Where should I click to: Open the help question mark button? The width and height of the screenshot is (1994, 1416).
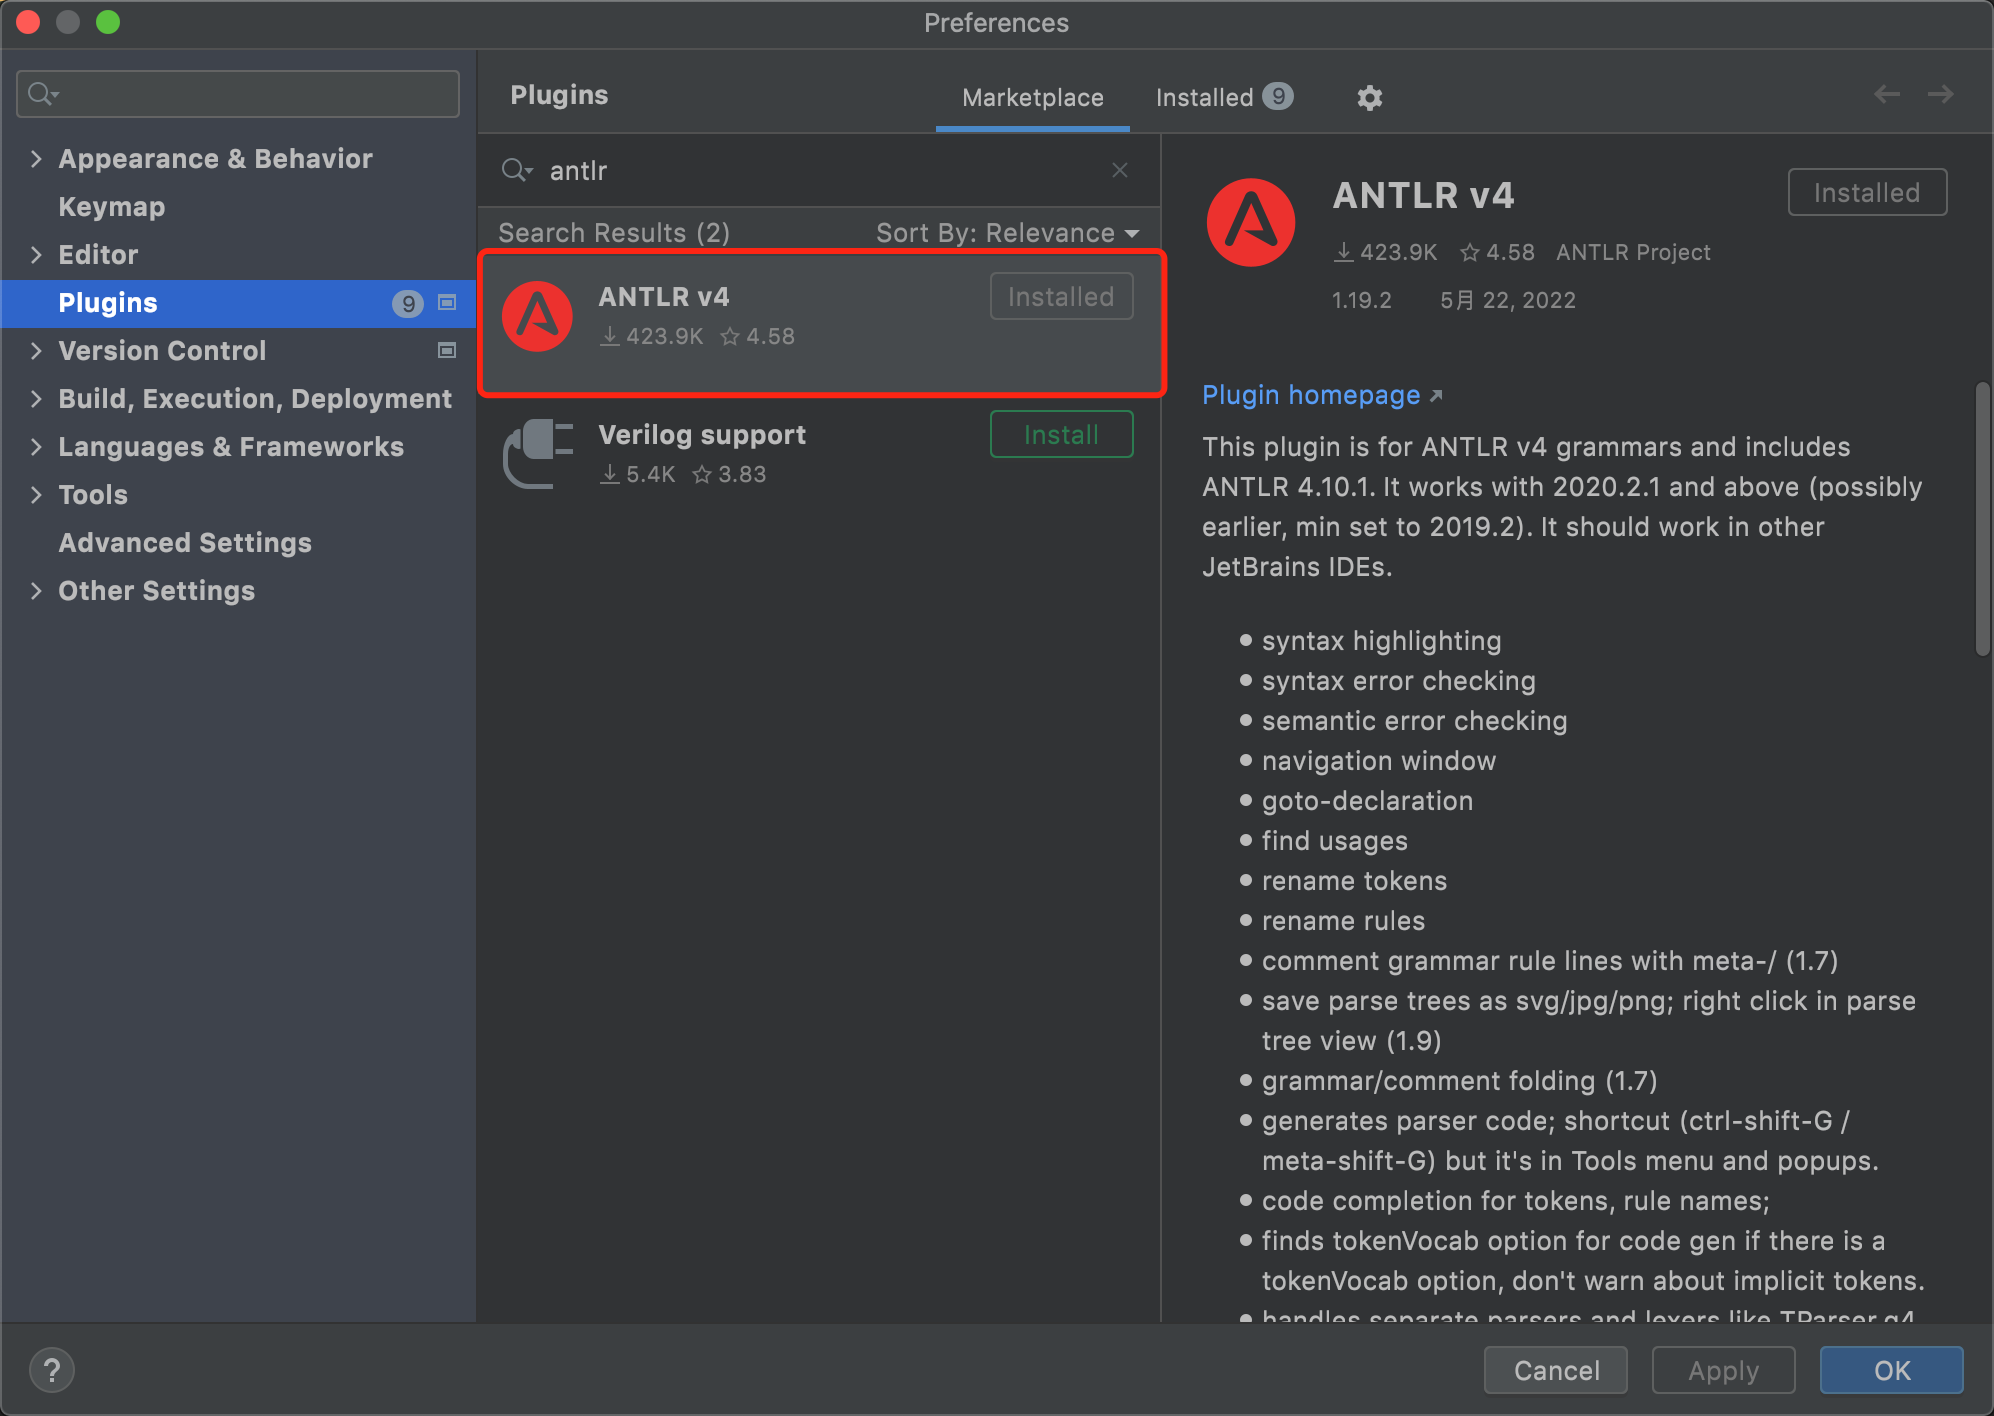click(52, 1369)
